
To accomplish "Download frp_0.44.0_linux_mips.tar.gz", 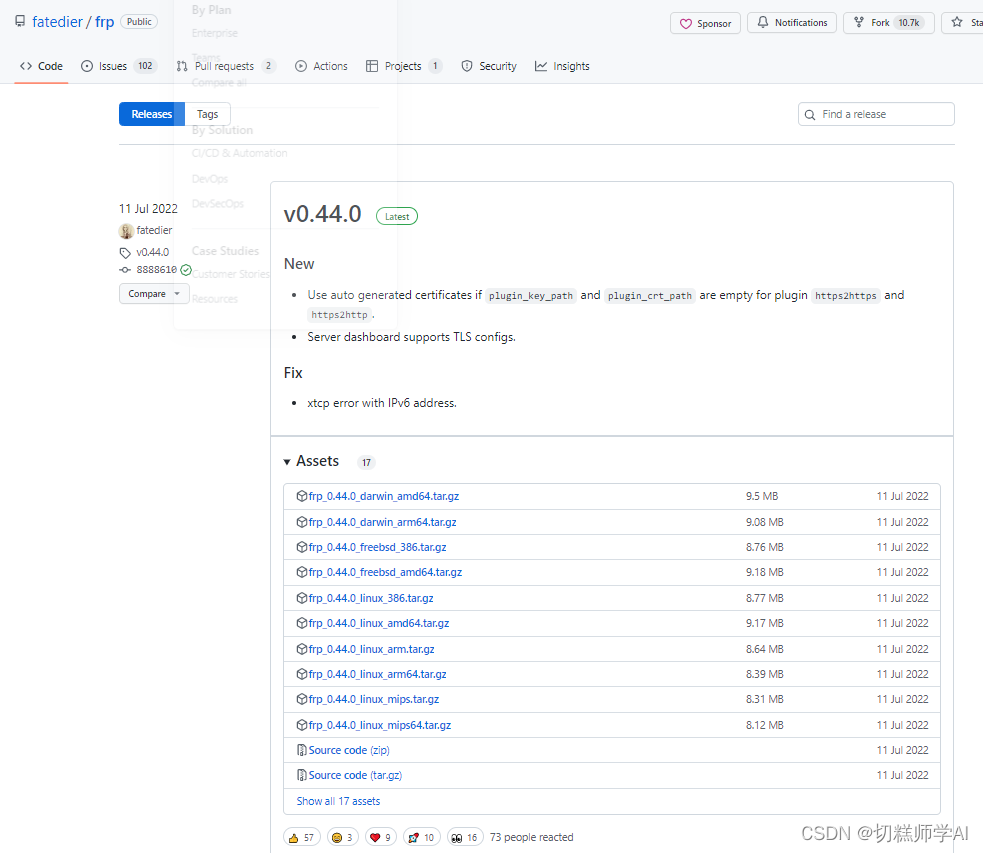I will point(374,699).
